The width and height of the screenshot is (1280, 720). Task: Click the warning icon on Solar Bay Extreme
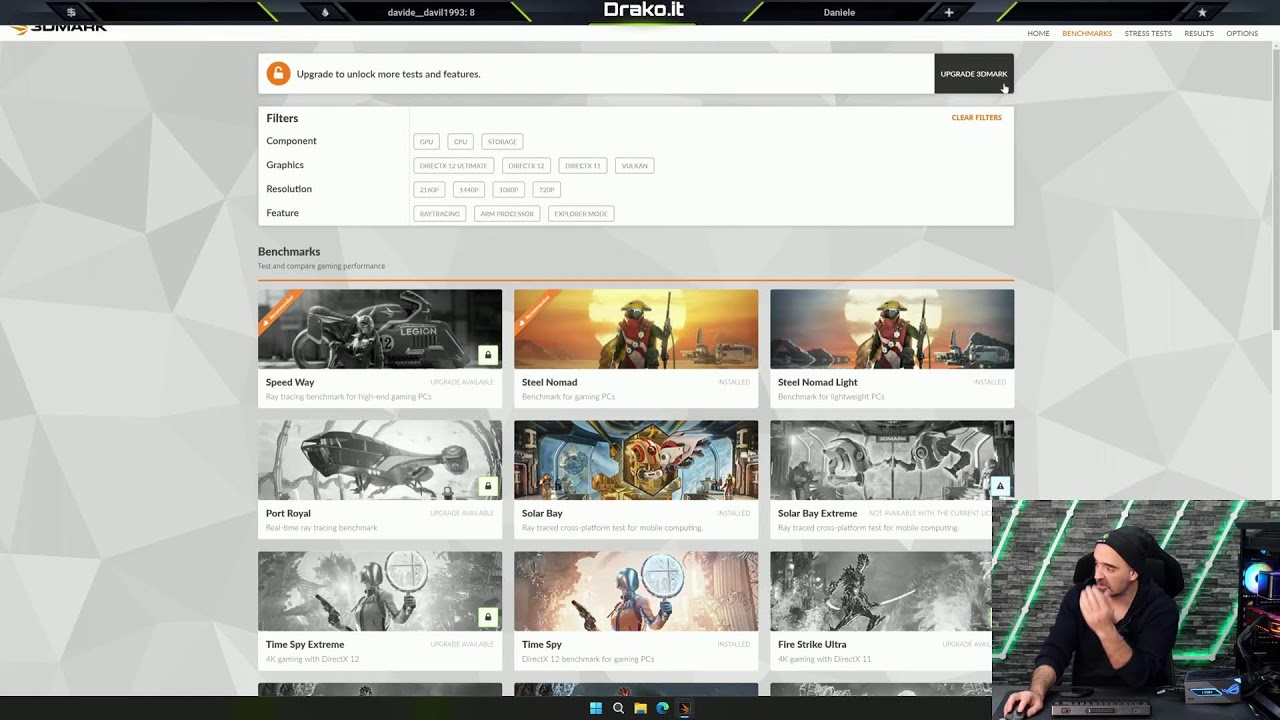coord(1000,486)
